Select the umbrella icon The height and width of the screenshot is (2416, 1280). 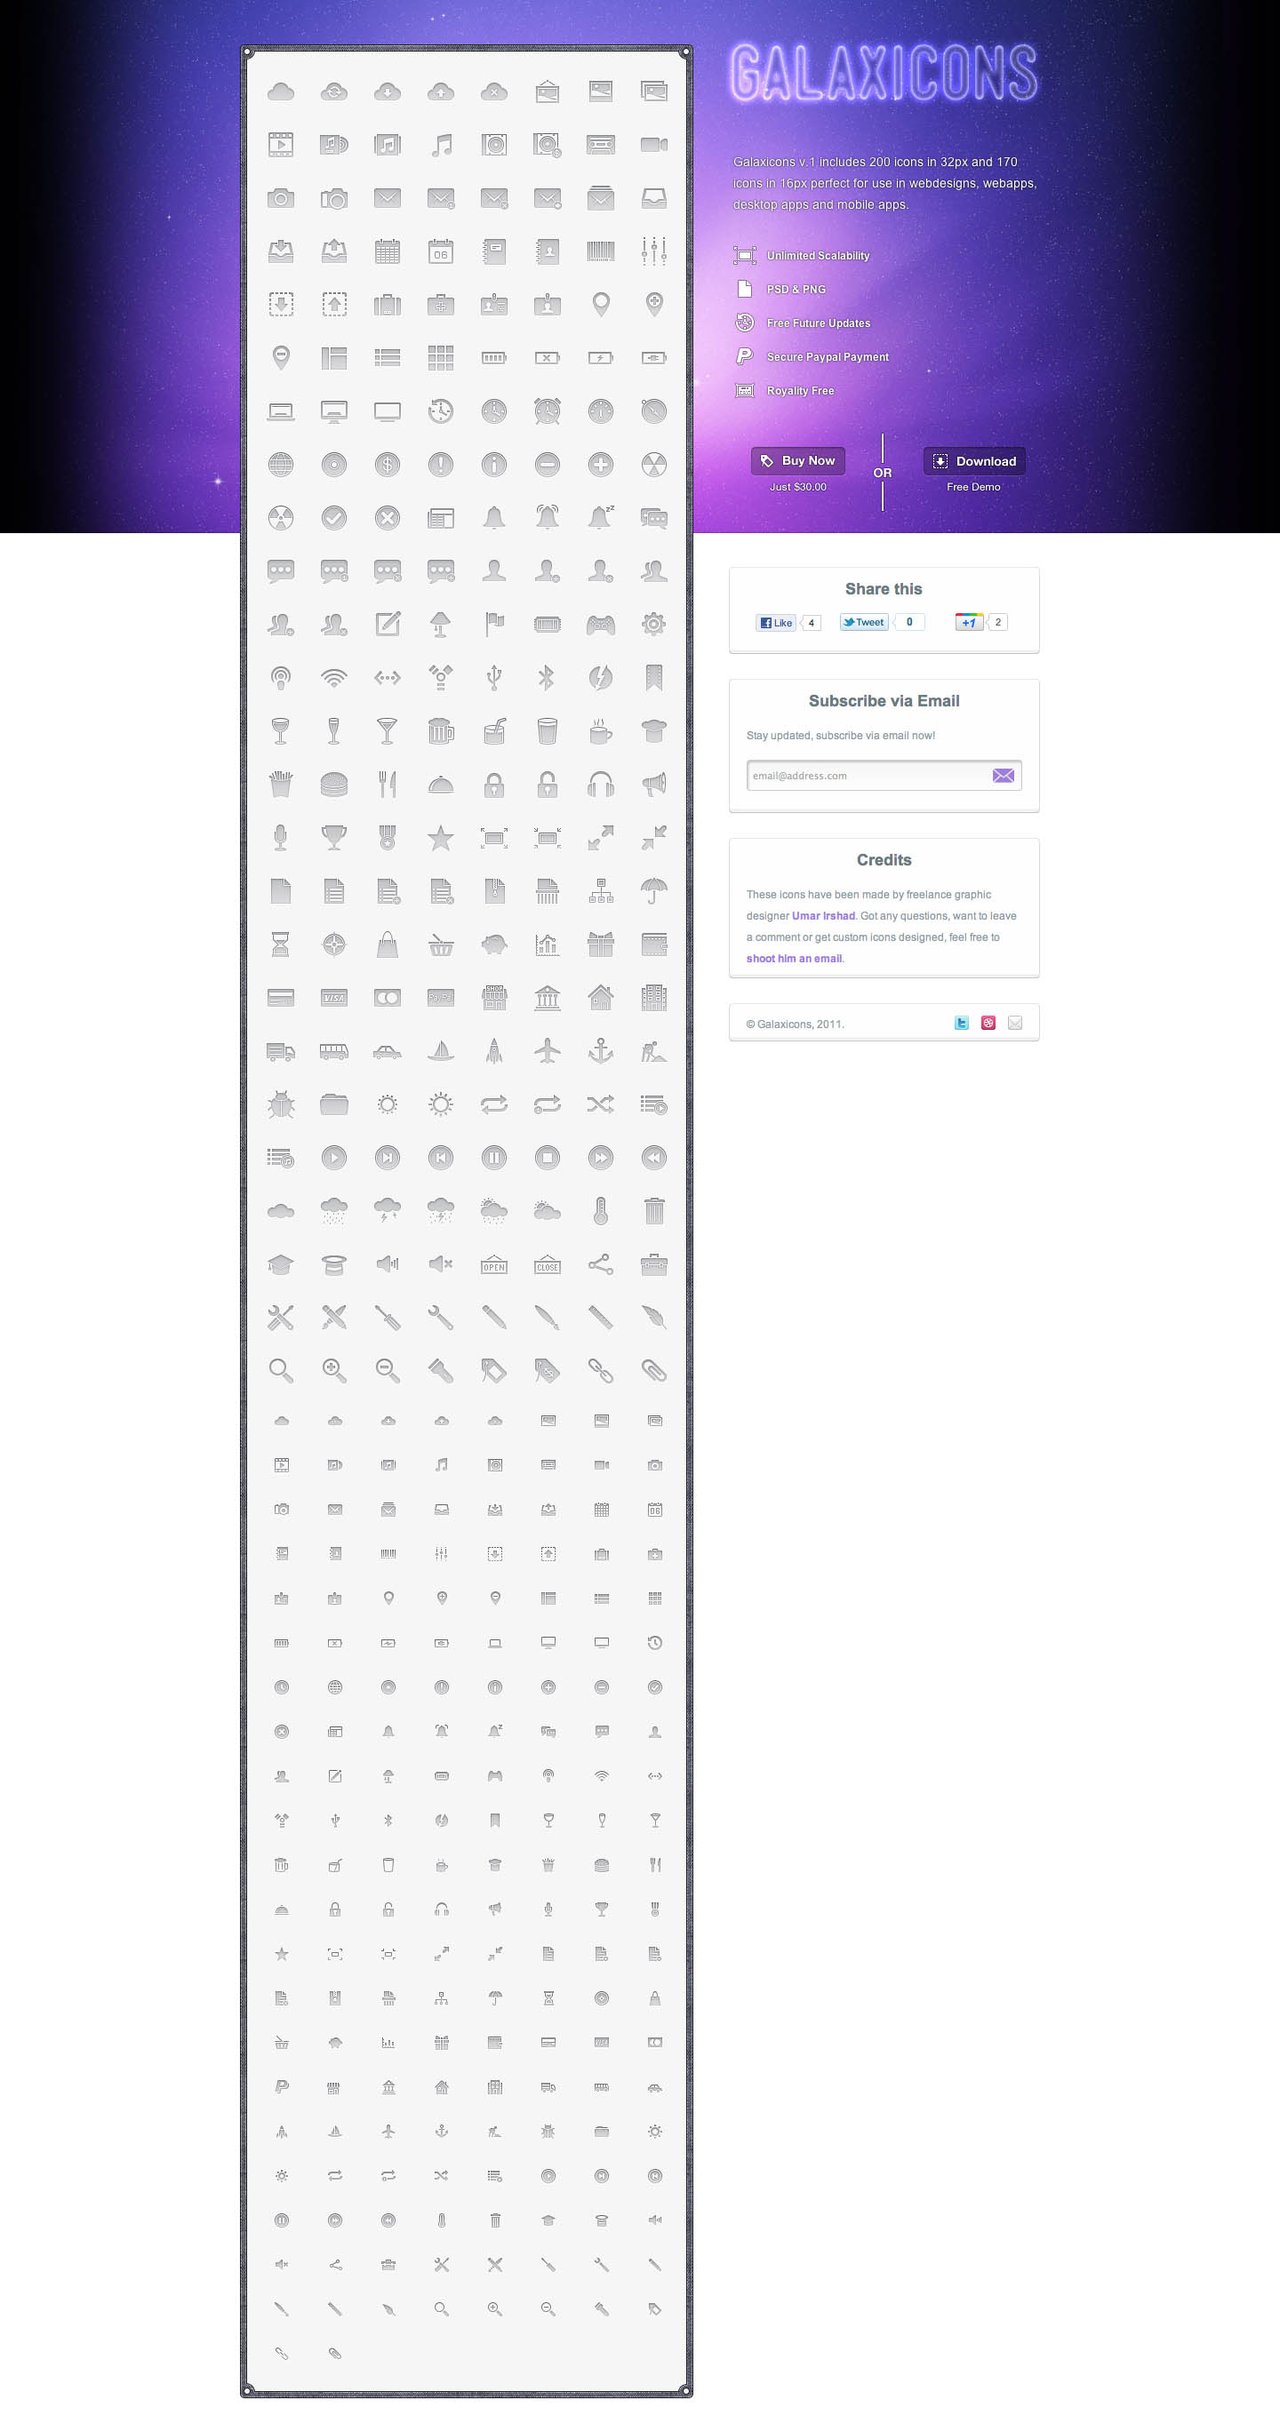tap(654, 891)
